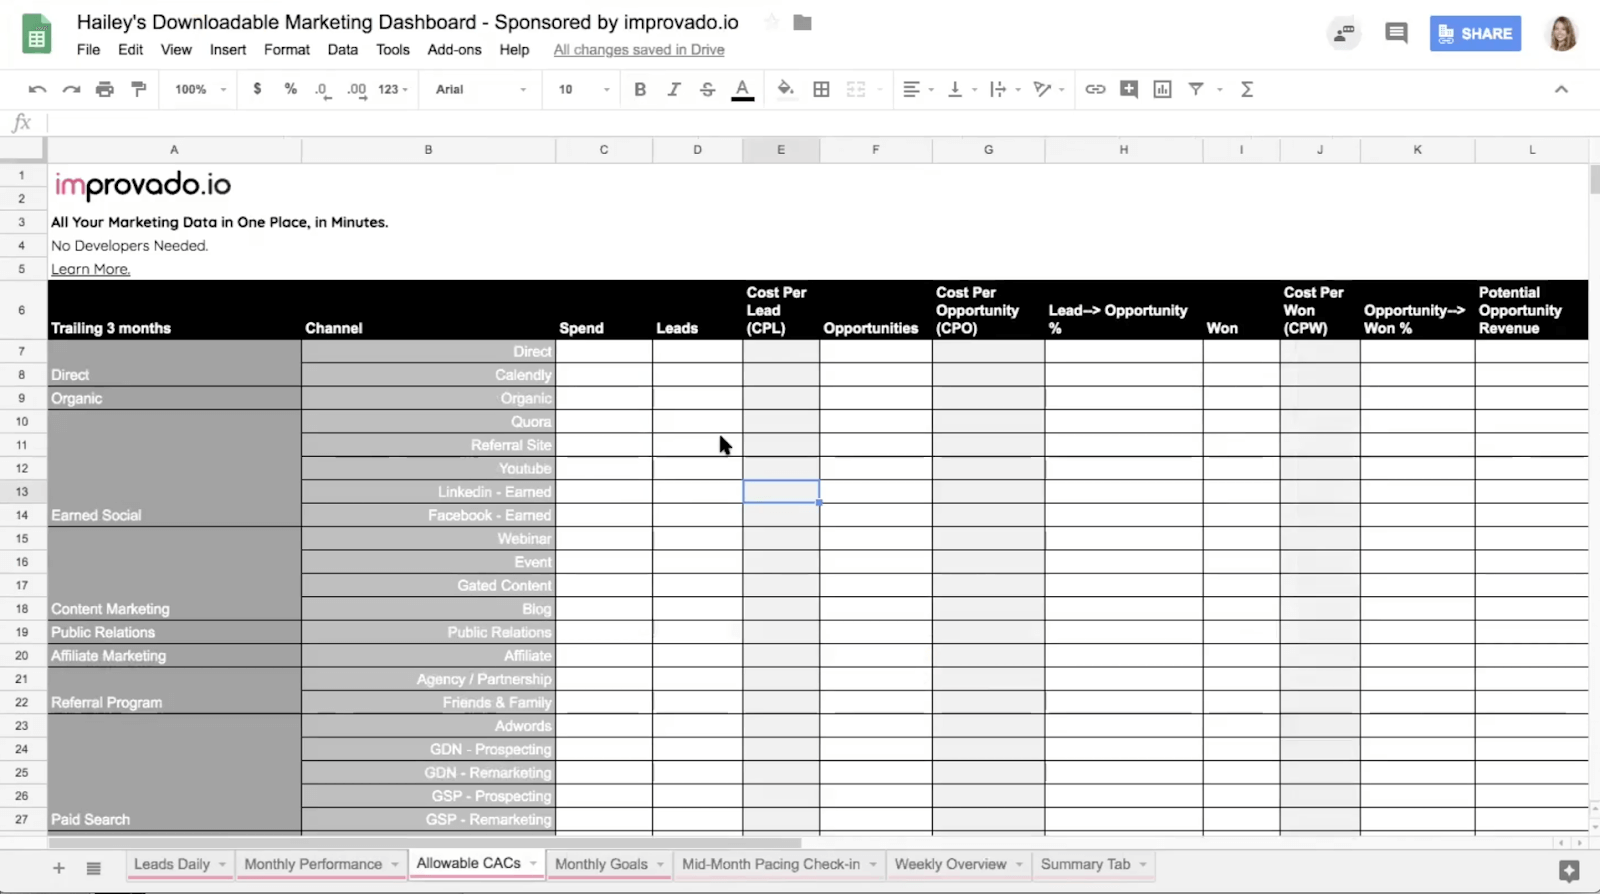
Task: Open the comments history icon
Action: click(x=1396, y=33)
